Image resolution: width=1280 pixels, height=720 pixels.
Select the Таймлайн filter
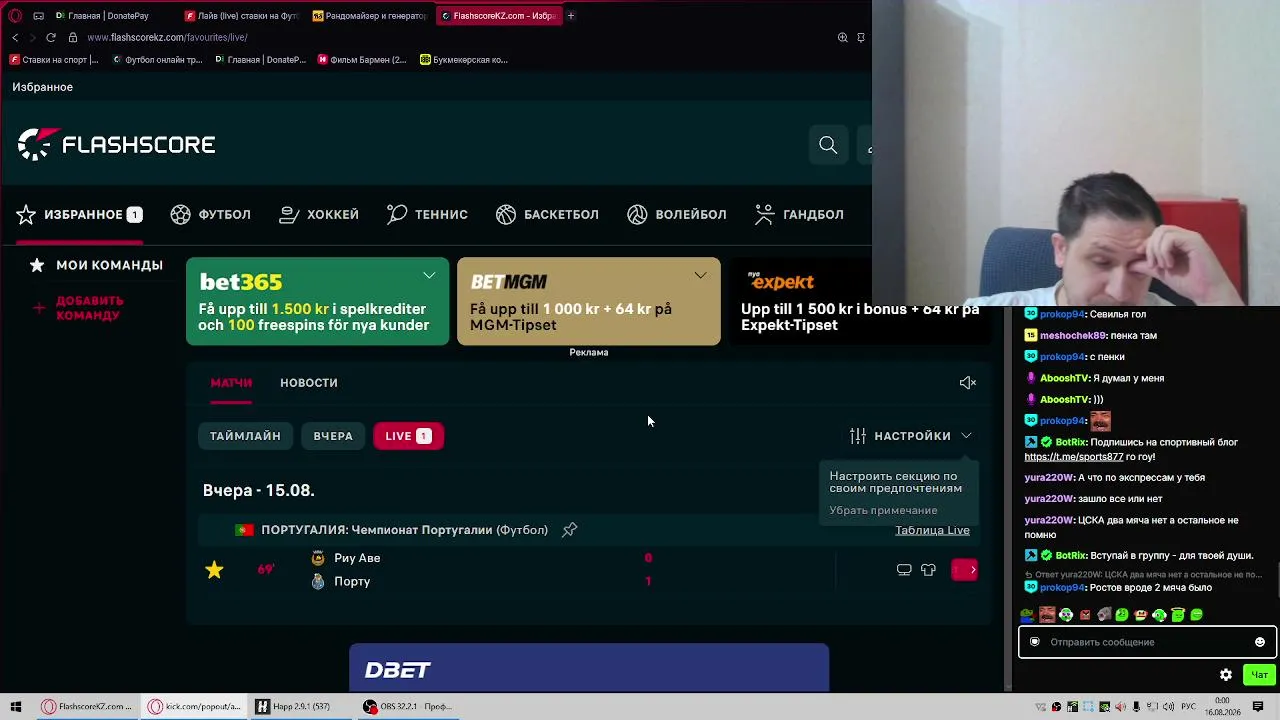point(245,436)
